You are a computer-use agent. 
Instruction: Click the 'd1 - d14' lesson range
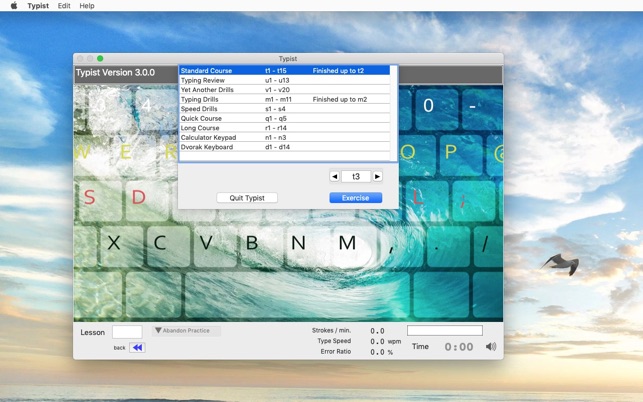pyautogui.click(x=277, y=147)
